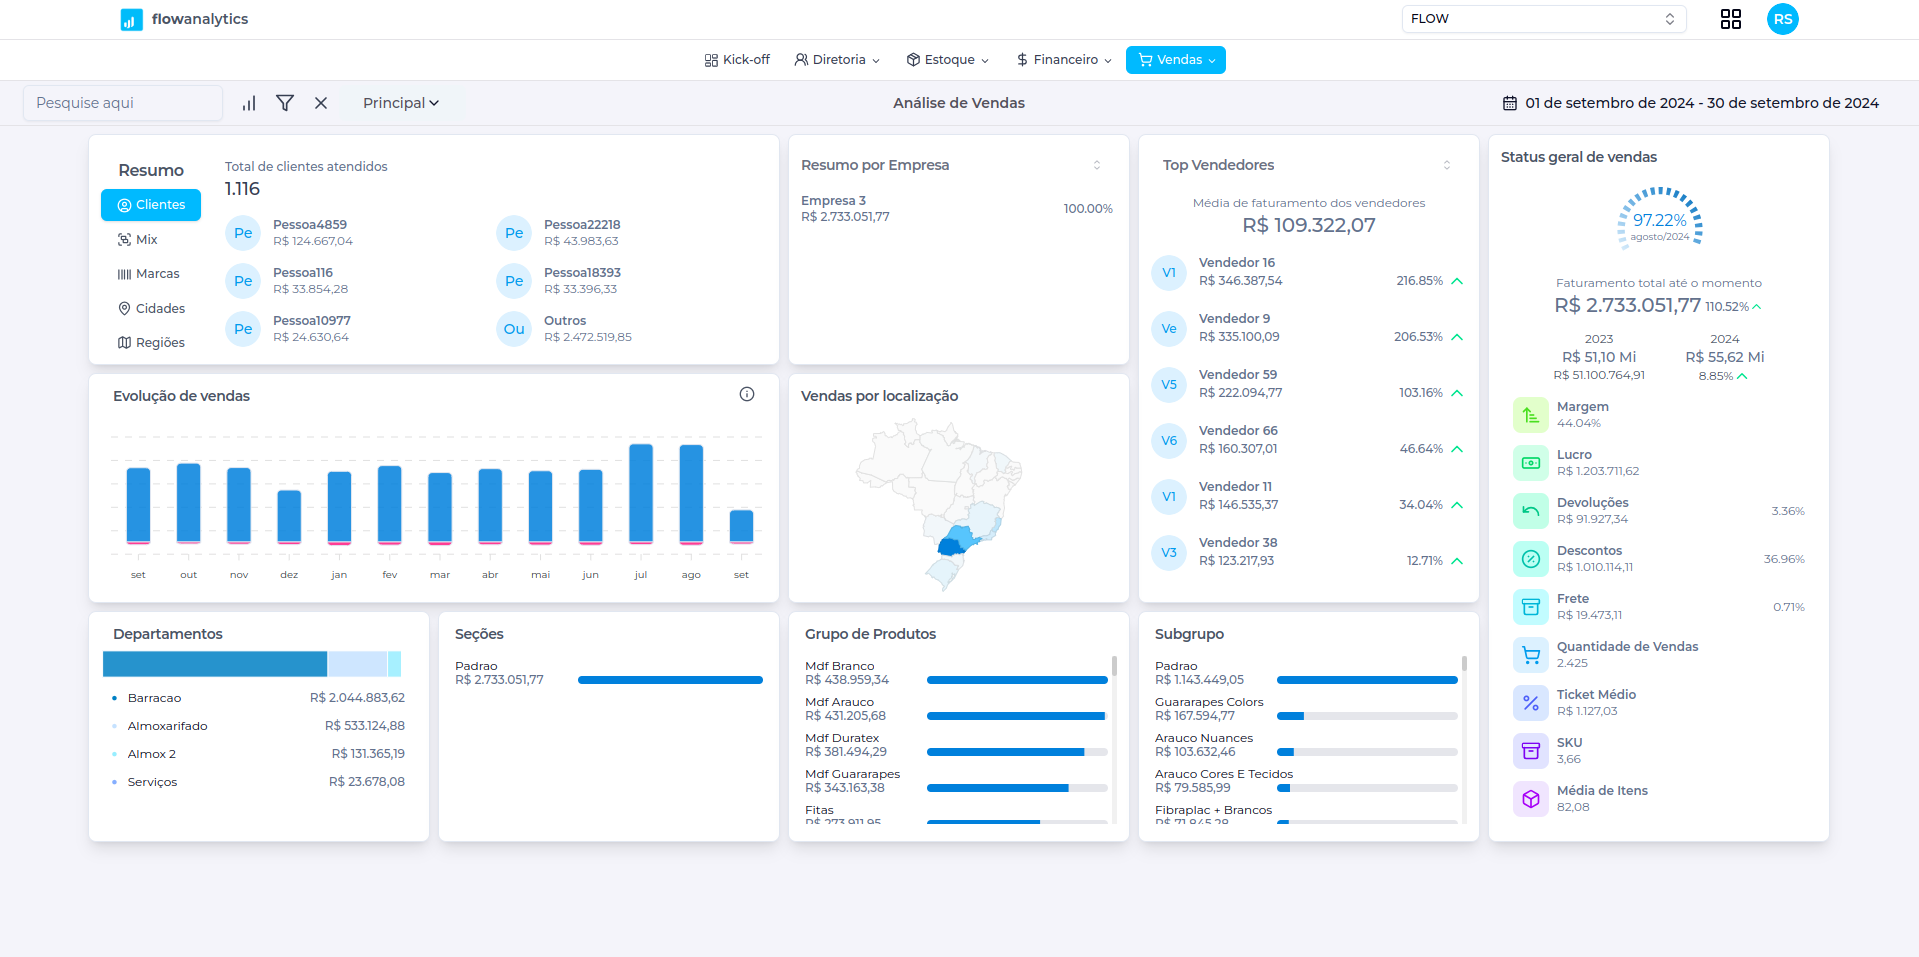This screenshot has width=1919, height=957.
Task: Select the Marcas summary tab
Action: (148, 274)
